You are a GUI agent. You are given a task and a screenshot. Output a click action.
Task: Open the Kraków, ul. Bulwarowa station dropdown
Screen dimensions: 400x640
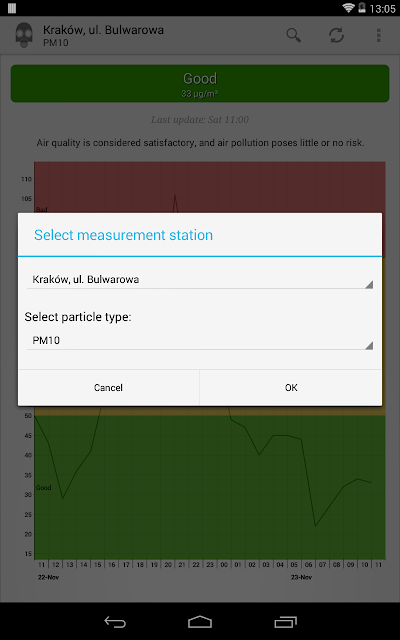[x=200, y=280]
